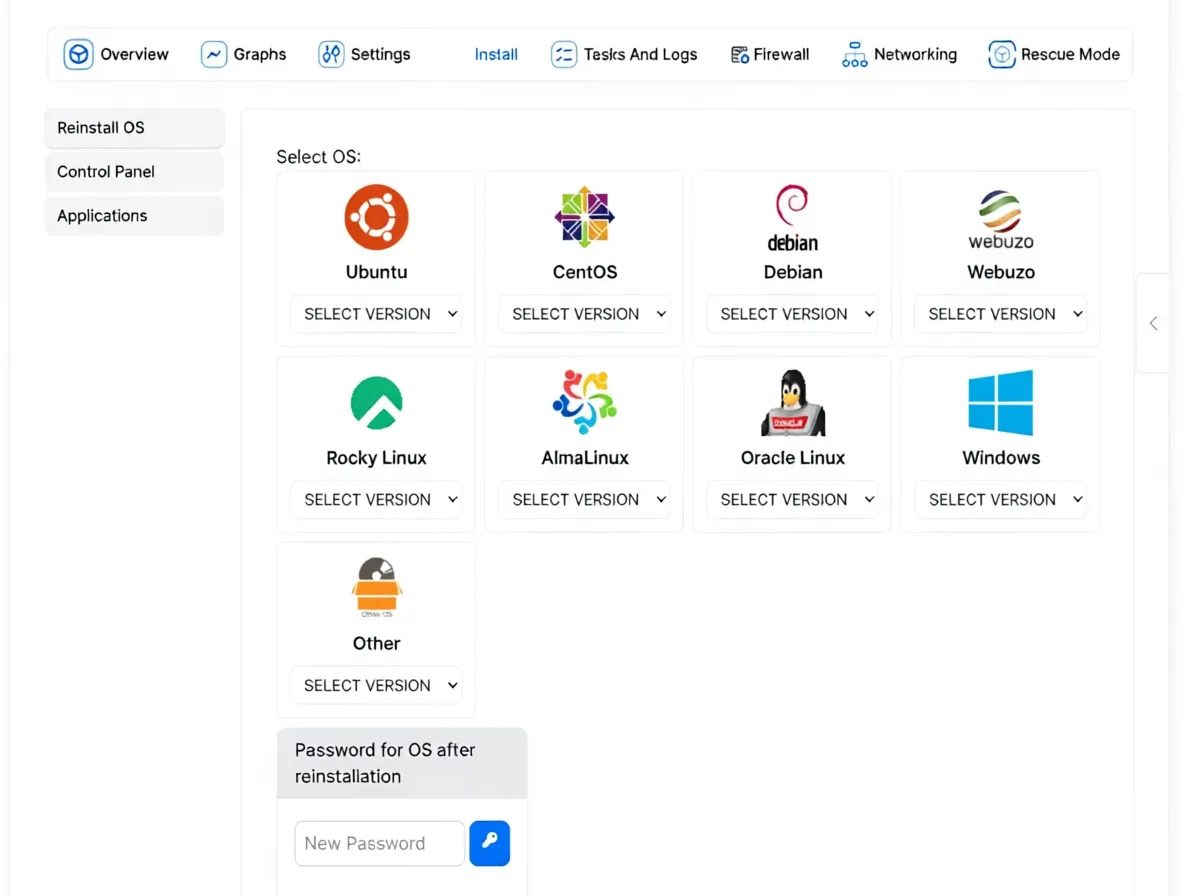Open Ubuntu SELECT VERSION dropdown
Image resolution: width=1184 pixels, height=896 pixels.
coord(376,314)
